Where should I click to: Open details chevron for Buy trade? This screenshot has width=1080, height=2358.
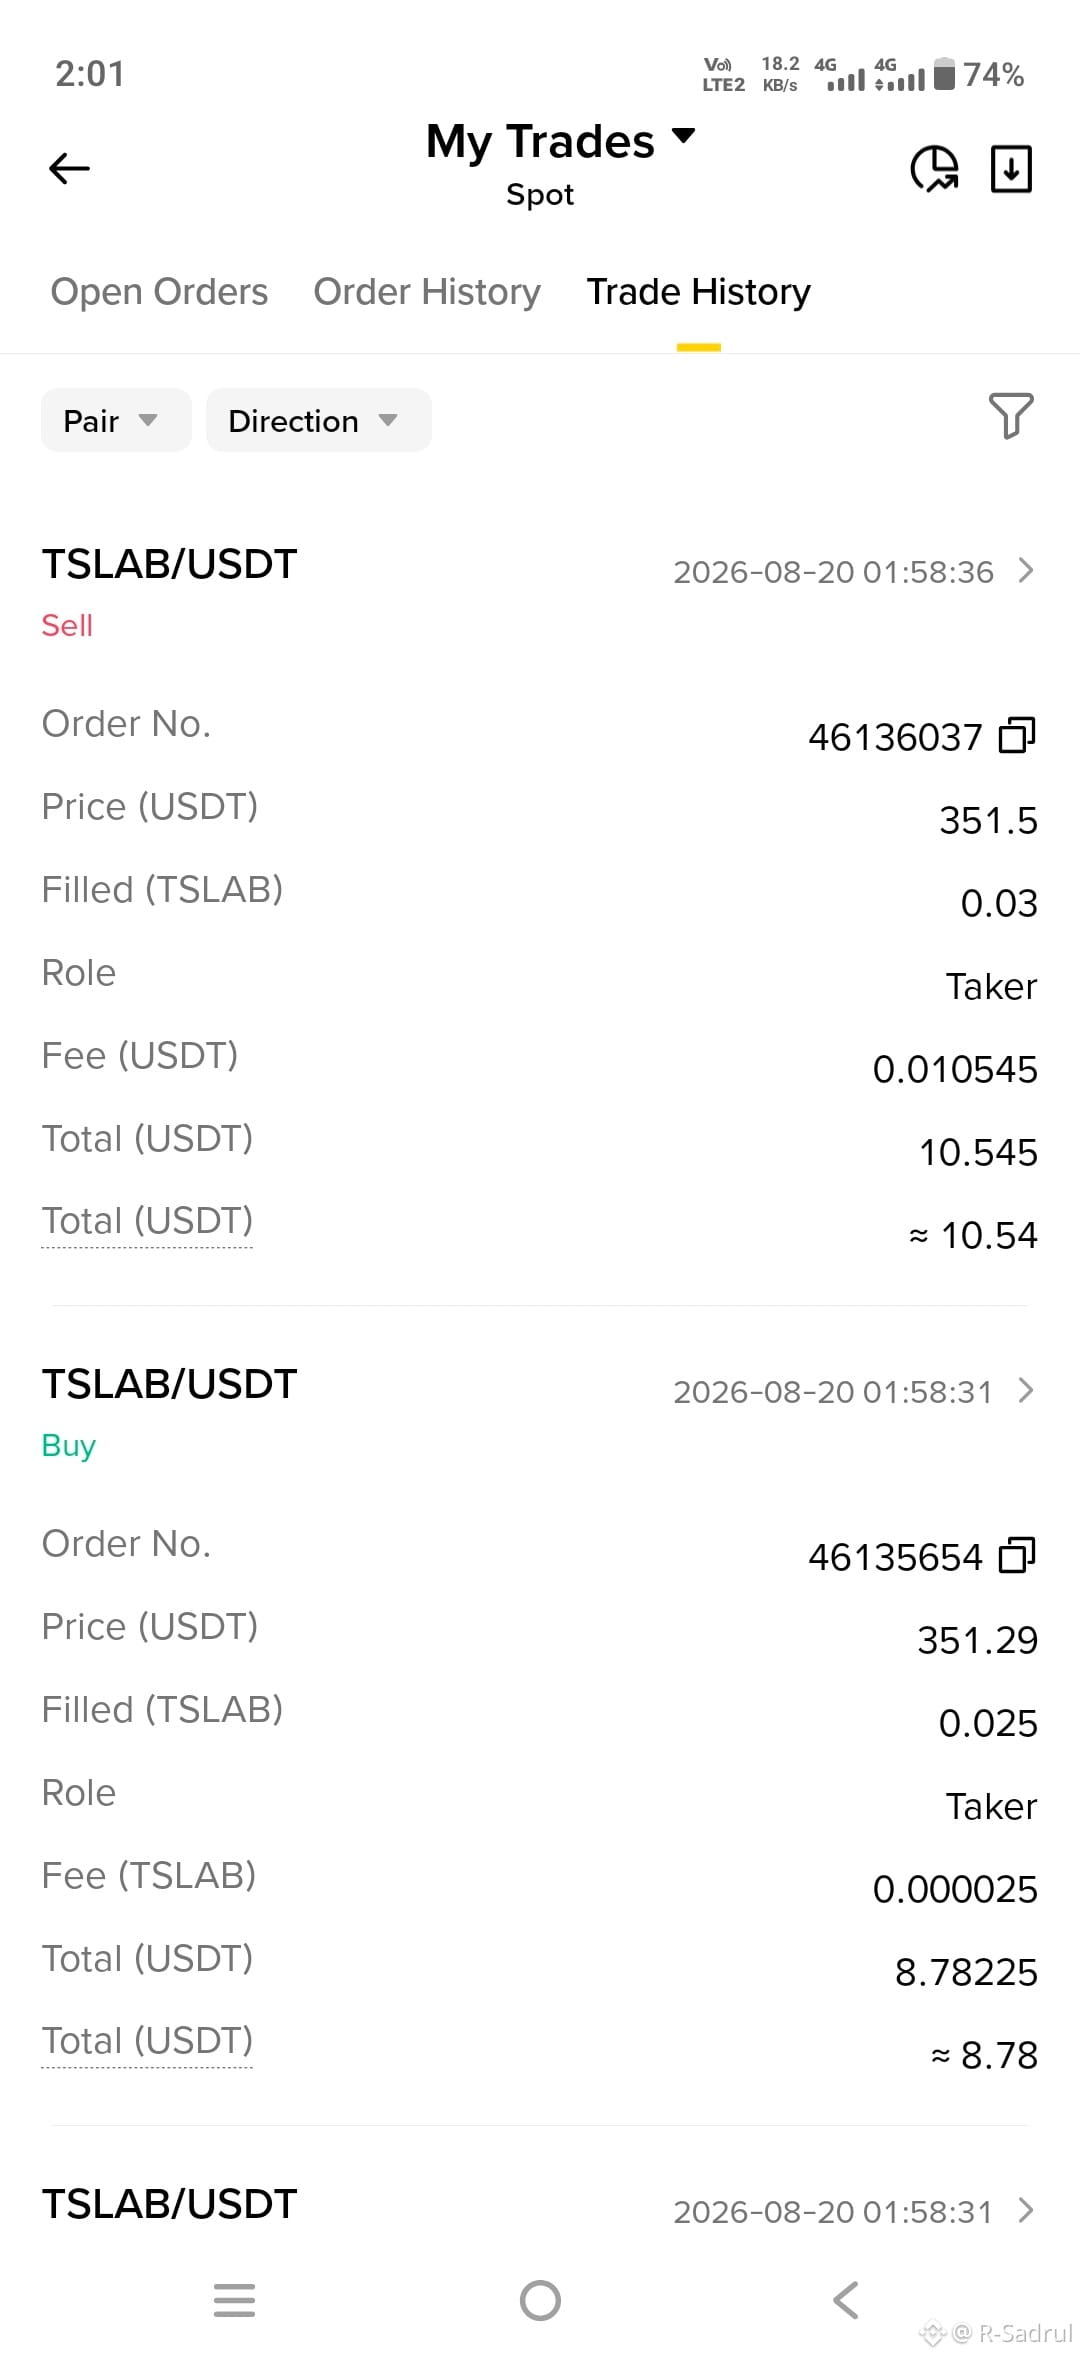click(1025, 1391)
